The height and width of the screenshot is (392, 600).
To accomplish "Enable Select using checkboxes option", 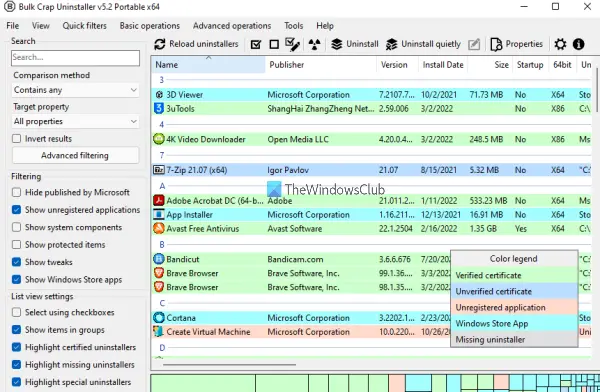I will pyautogui.click(x=16, y=312).
